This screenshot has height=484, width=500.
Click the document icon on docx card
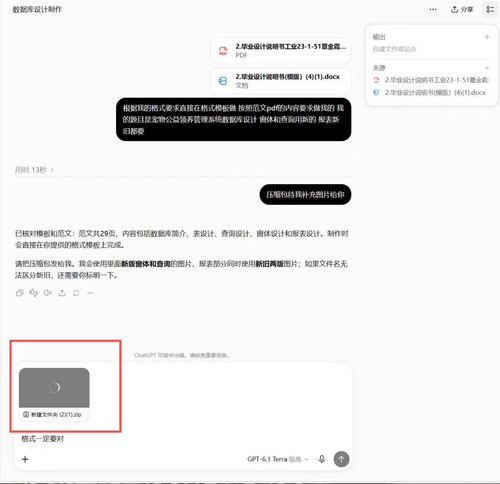click(x=223, y=81)
